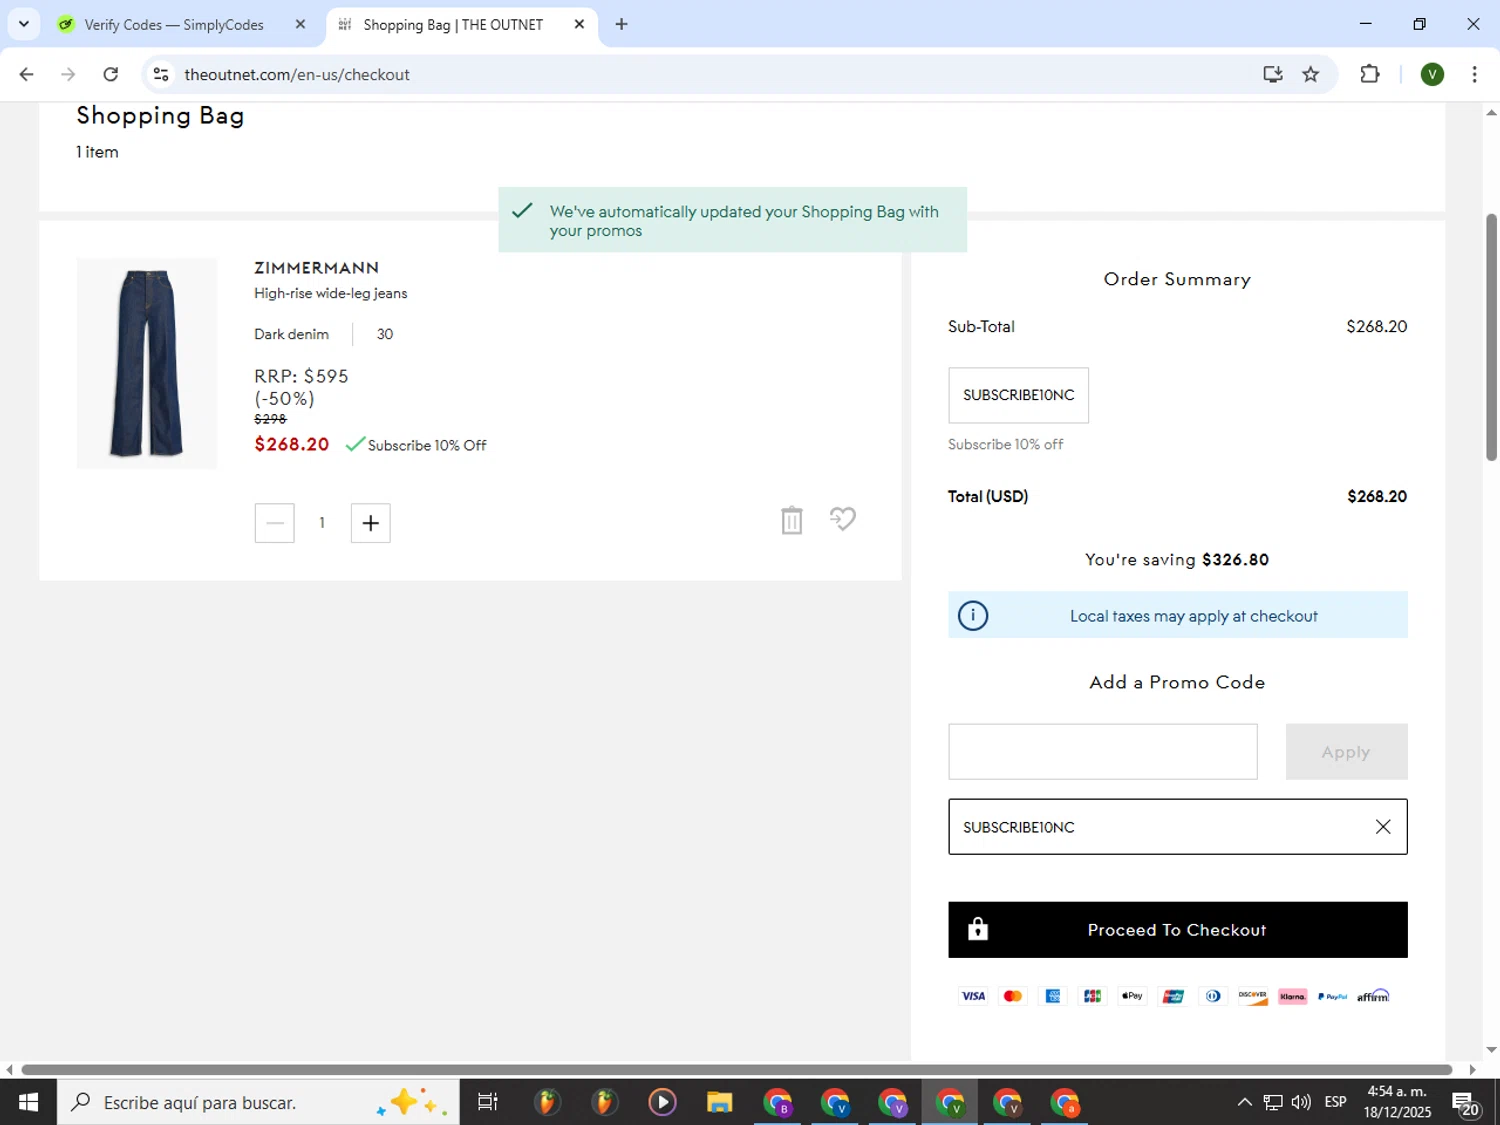1500x1125 pixels.
Task: Click the Klarna payment icon
Action: pyautogui.click(x=1293, y=996)
